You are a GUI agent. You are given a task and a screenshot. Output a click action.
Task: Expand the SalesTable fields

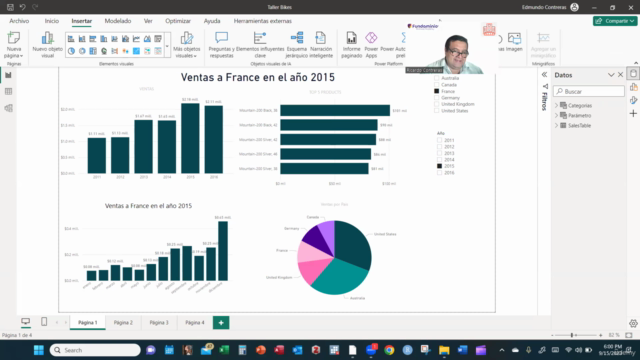click(556, 125)
